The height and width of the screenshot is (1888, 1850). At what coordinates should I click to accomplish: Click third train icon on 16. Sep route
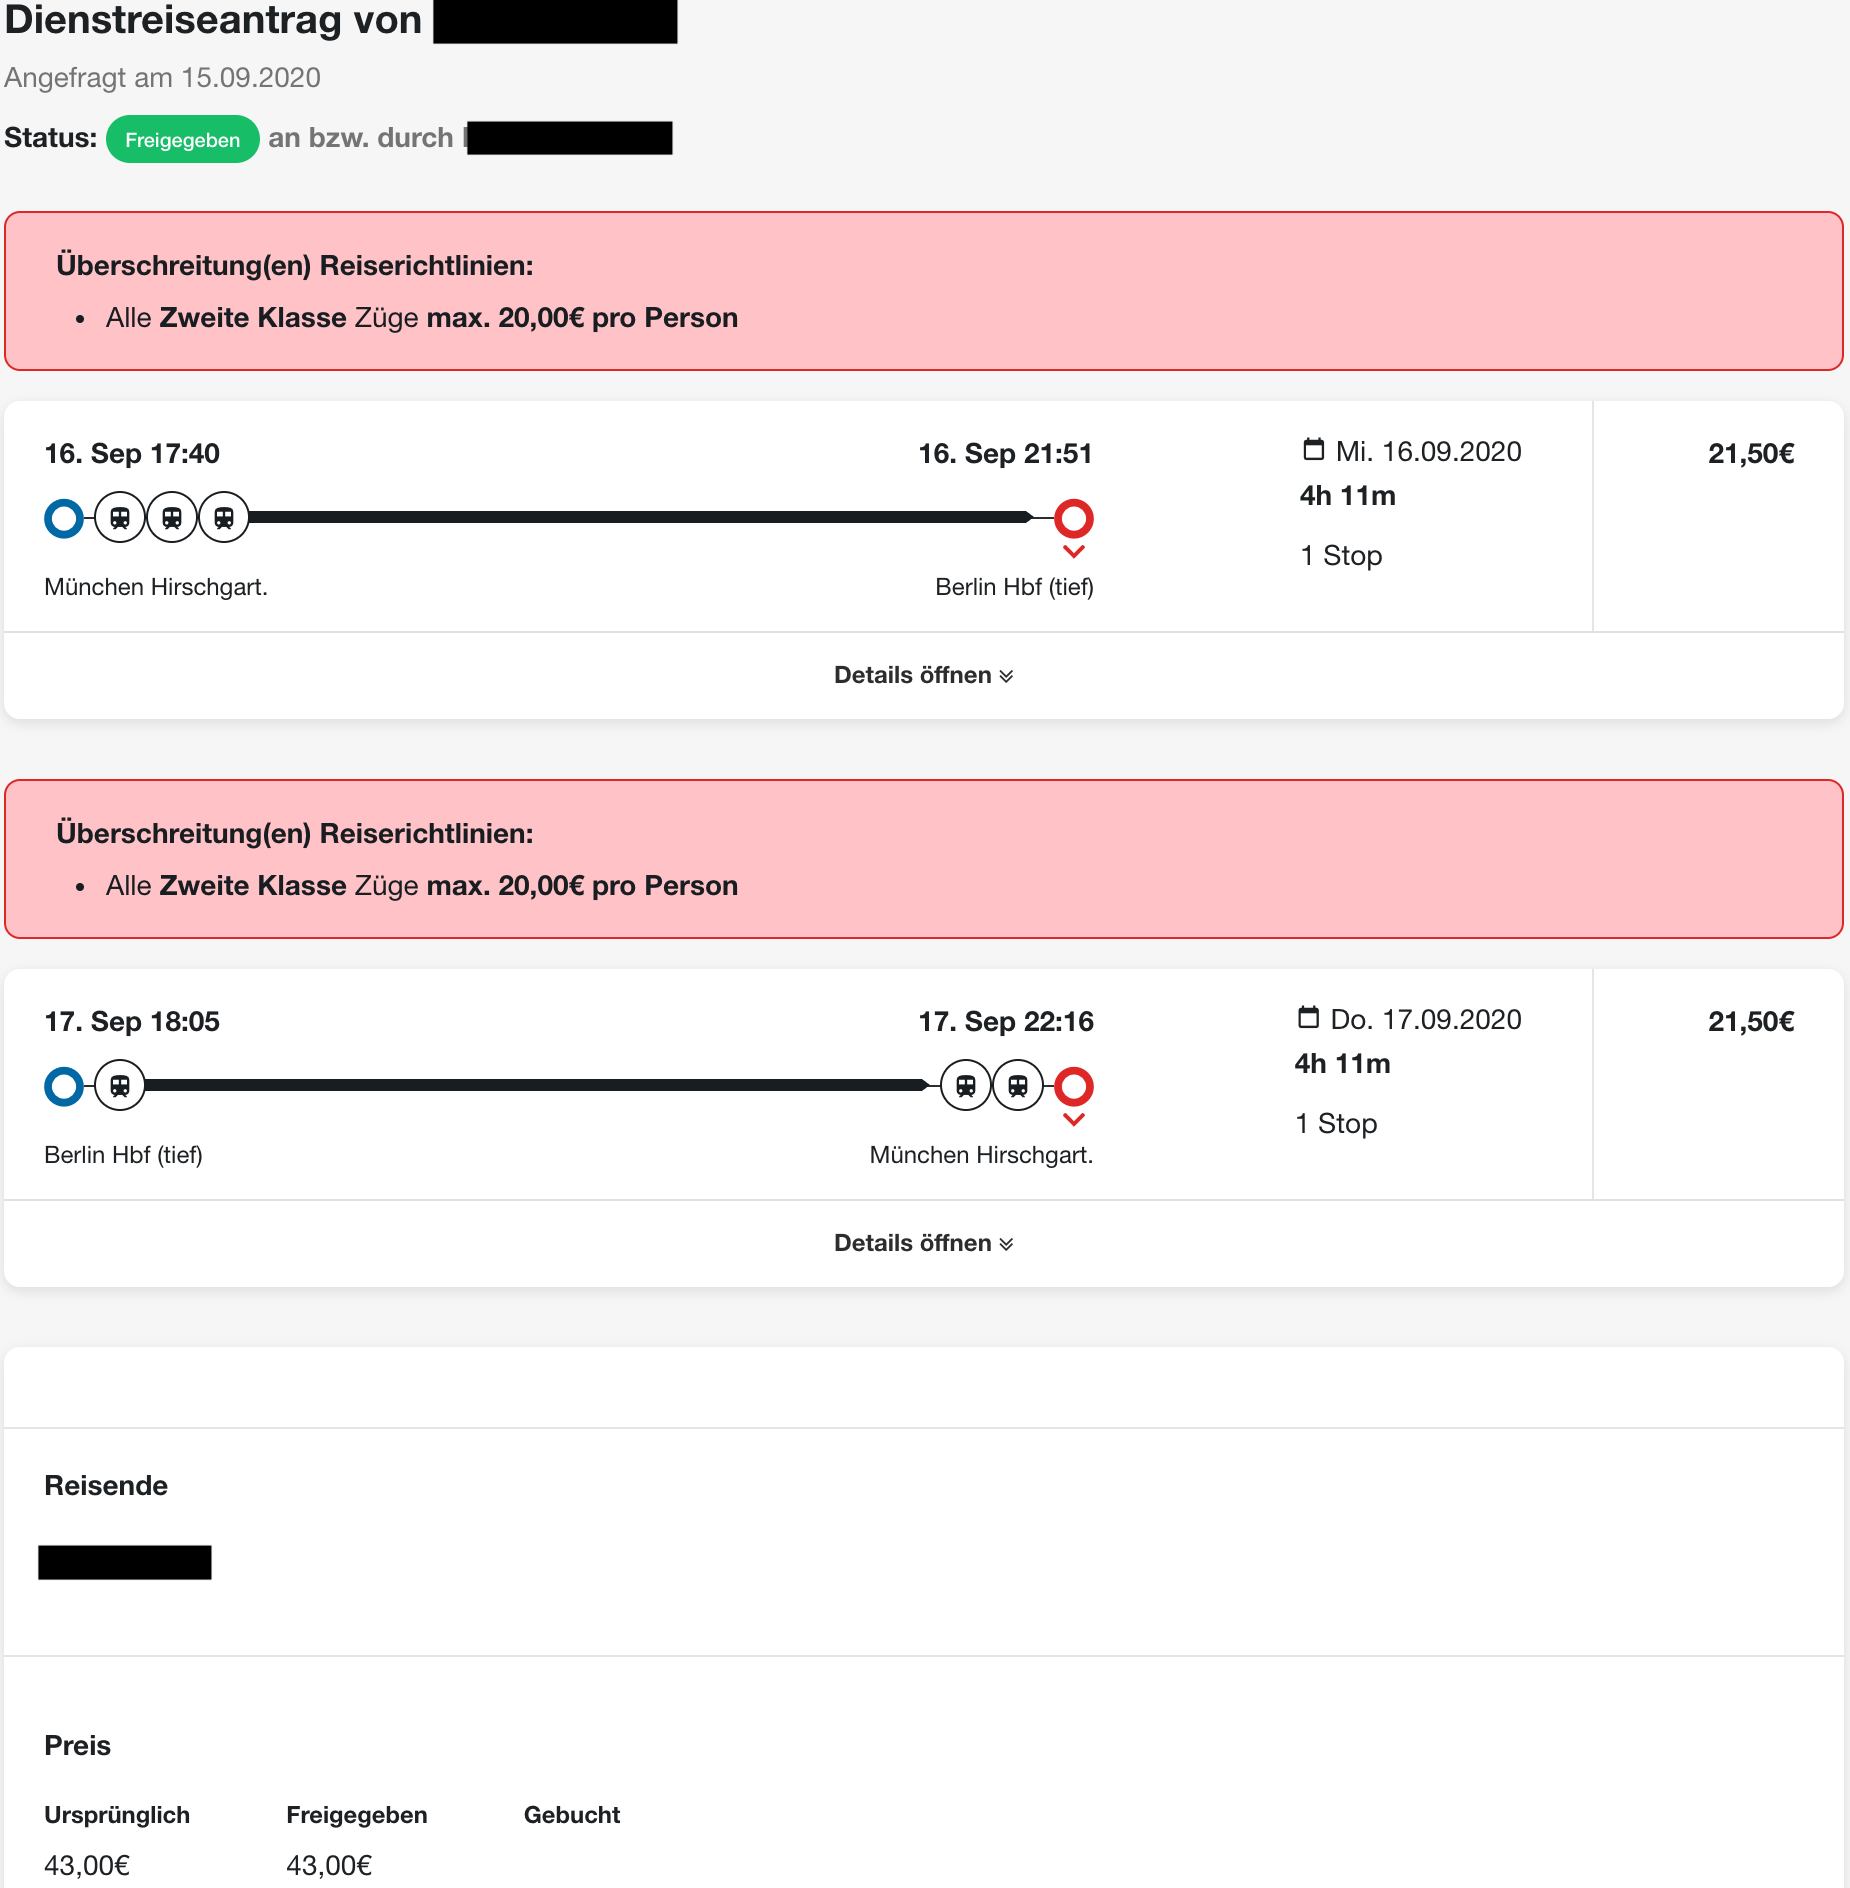pos(224,518)
